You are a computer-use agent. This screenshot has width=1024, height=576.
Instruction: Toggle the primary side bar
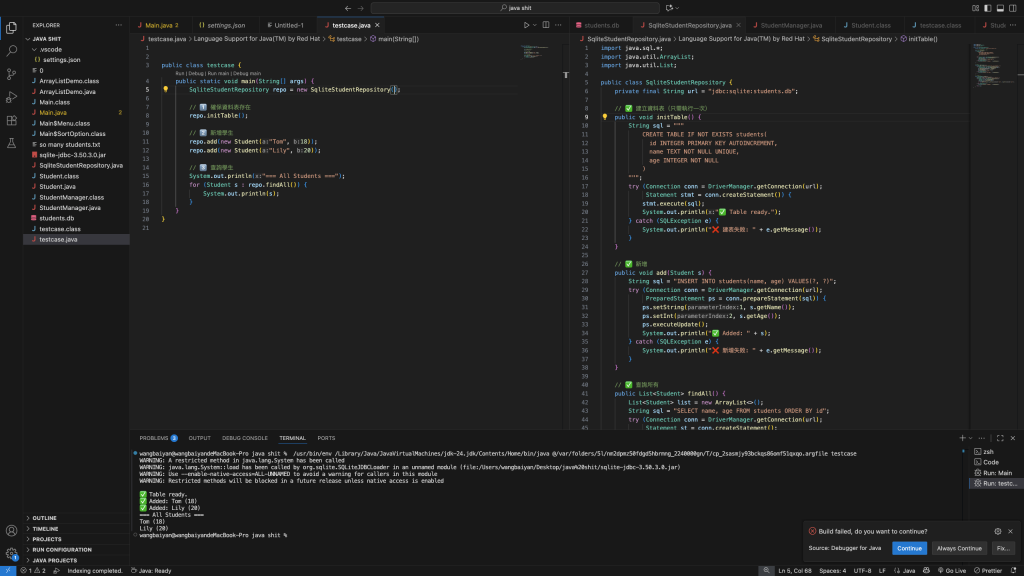click(987, 8)
